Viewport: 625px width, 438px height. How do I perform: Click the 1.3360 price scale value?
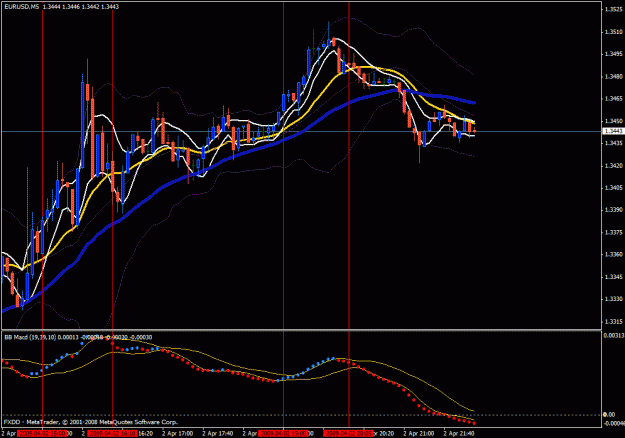tap(614, 254)
